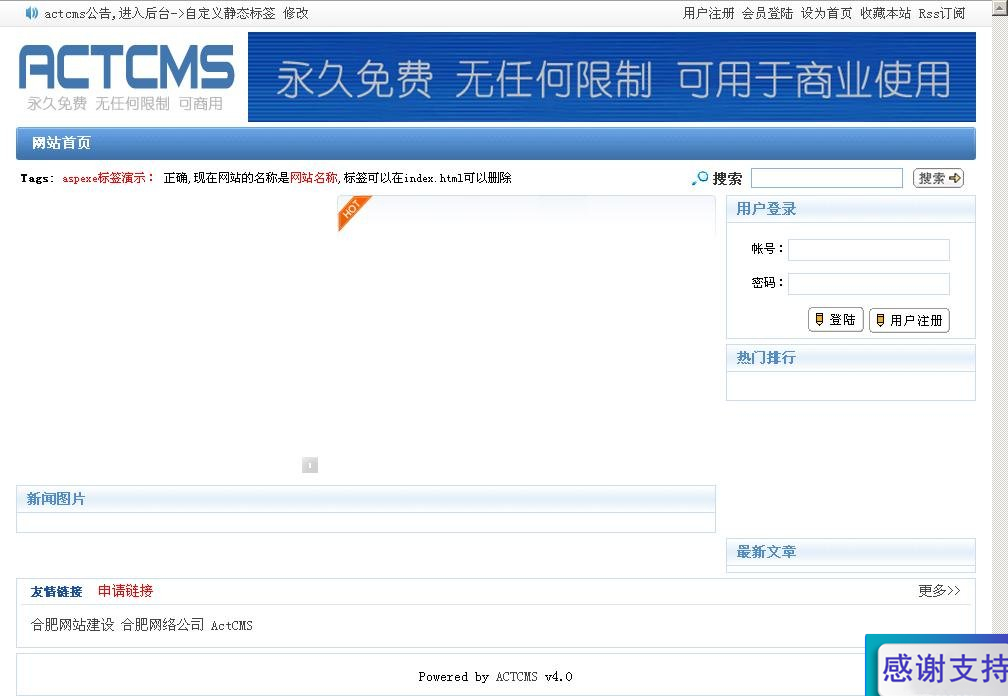Click Powered by ACTCMS v4.0 text
Screen dimensions: 1008x696
495,677
